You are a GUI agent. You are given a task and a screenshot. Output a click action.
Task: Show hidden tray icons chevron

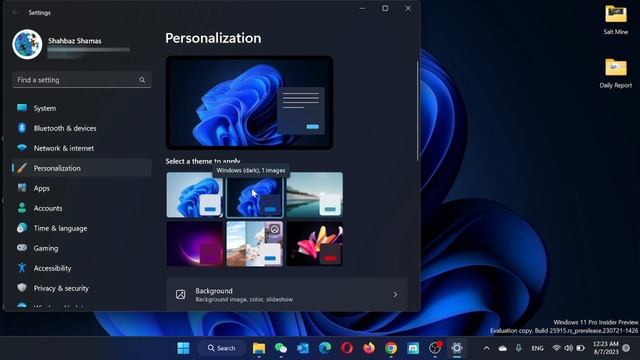487,348
